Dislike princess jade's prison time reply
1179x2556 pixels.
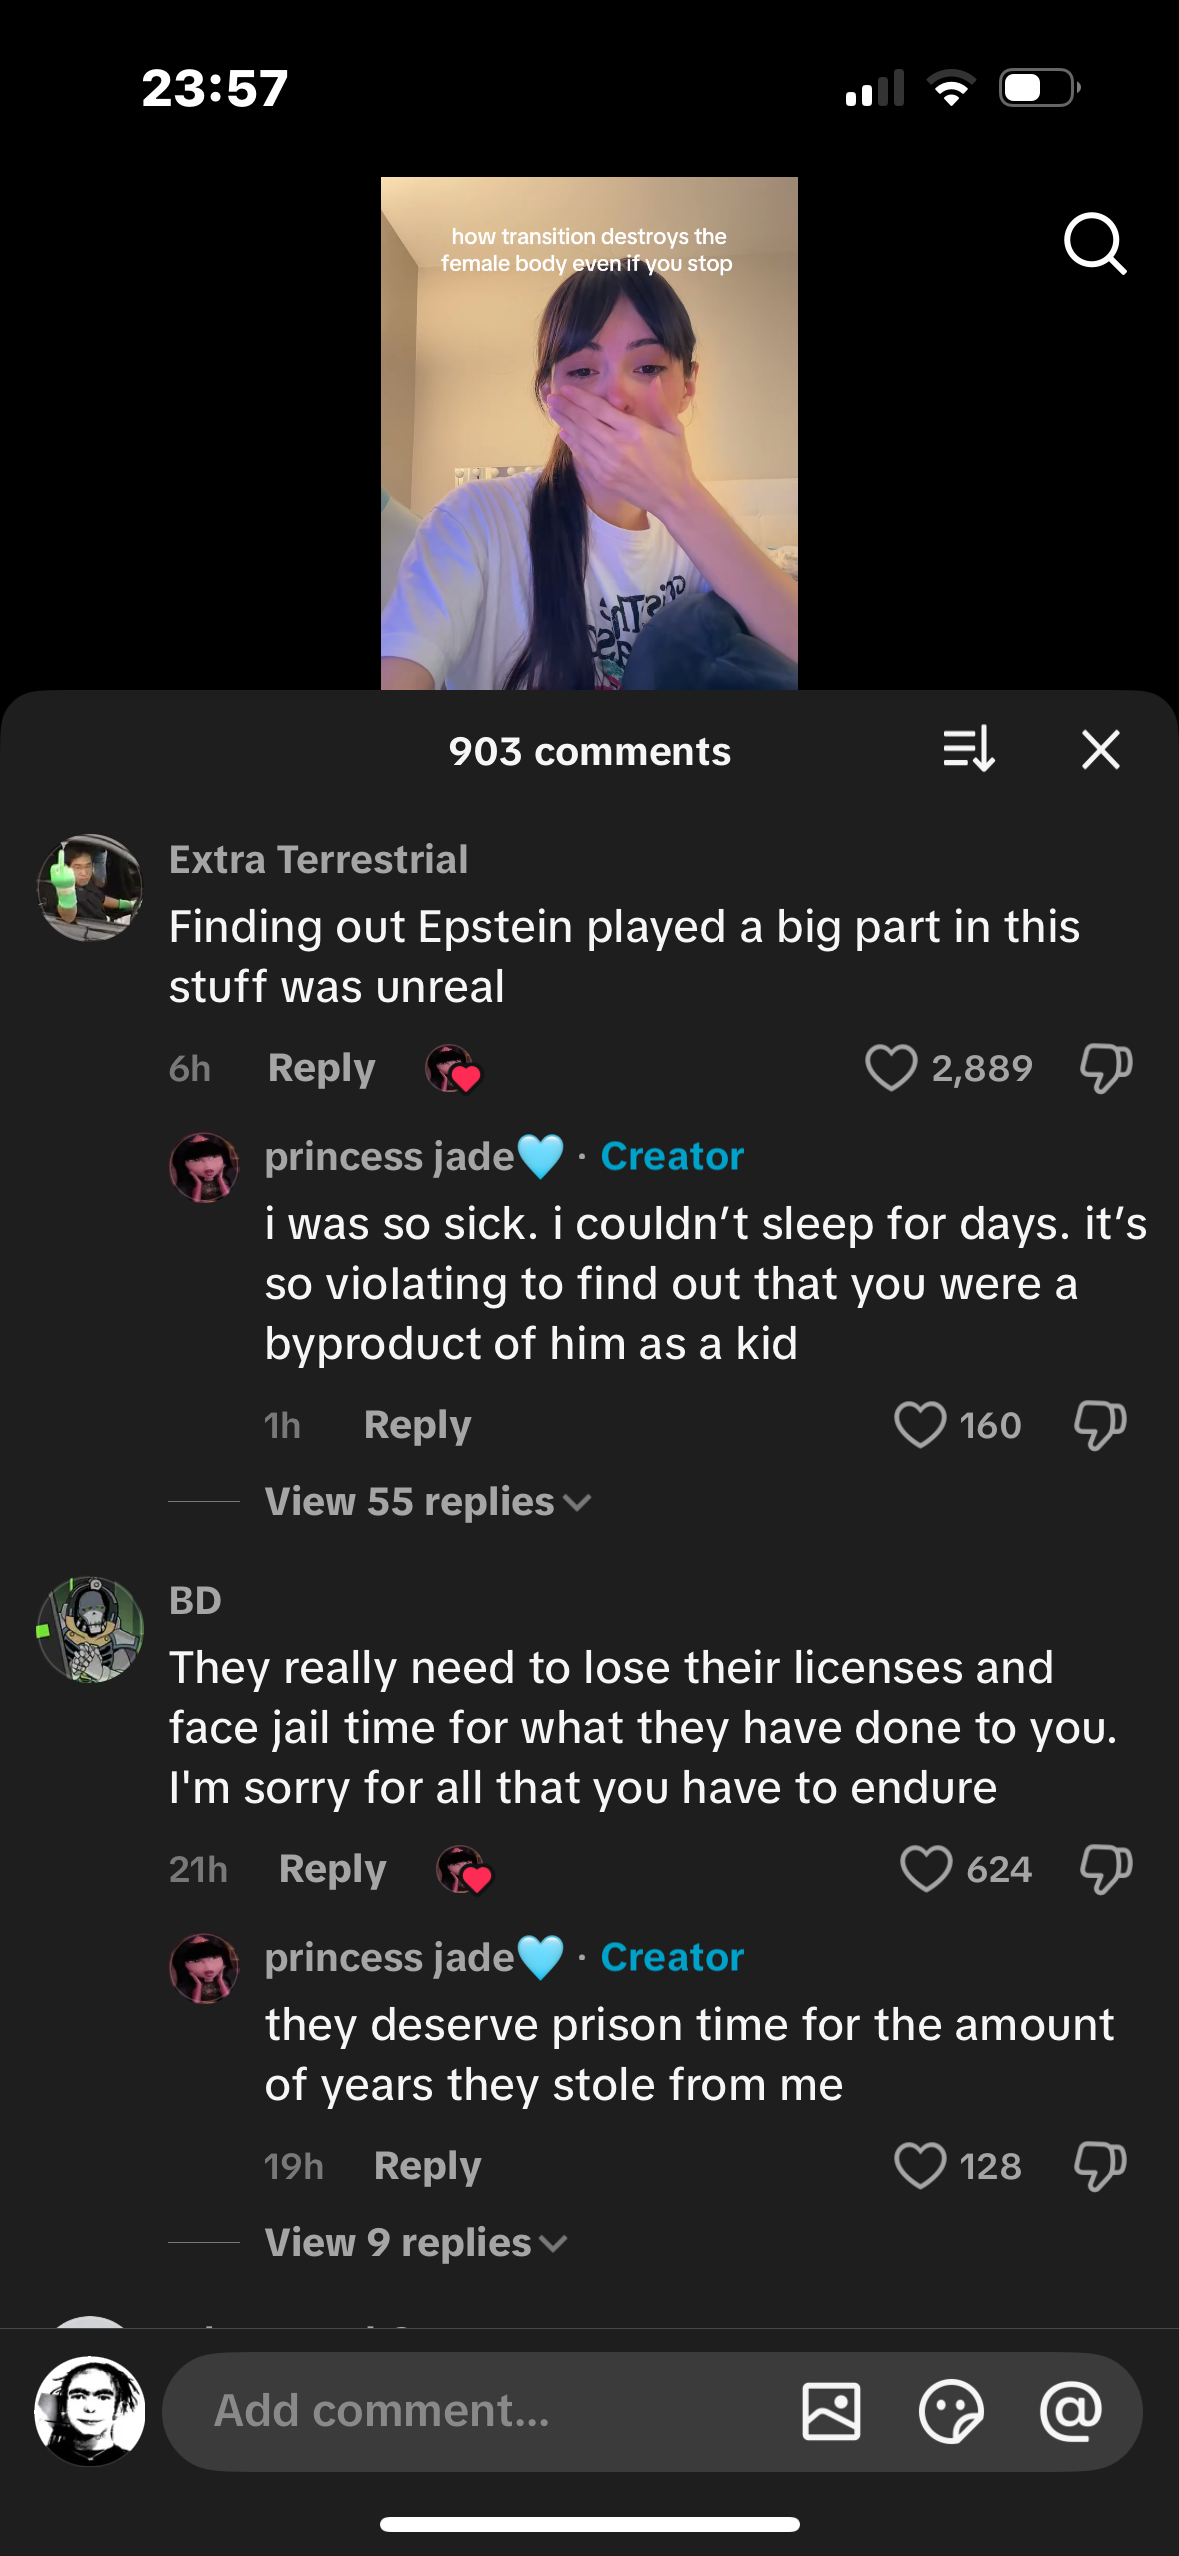(x=1100, y=2166)
